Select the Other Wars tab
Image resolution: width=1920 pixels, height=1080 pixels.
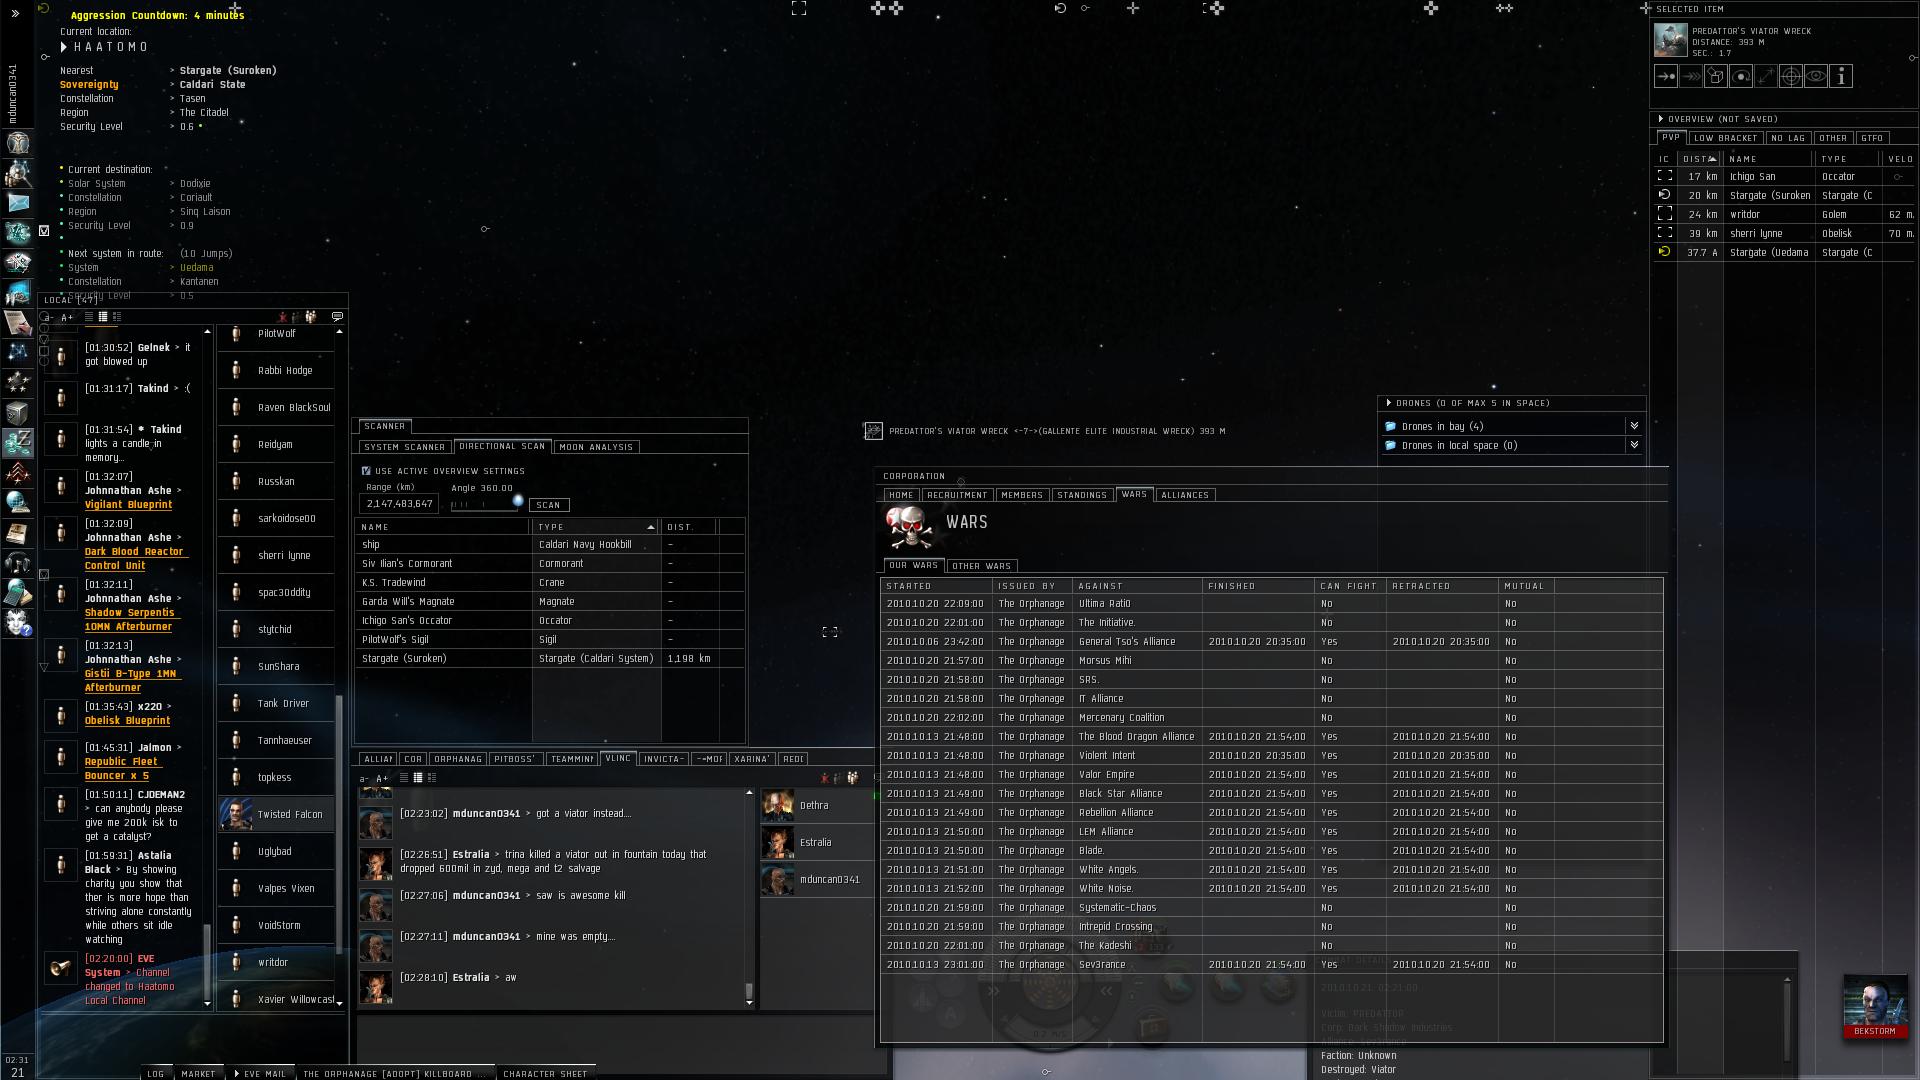[x=981, y=566]
